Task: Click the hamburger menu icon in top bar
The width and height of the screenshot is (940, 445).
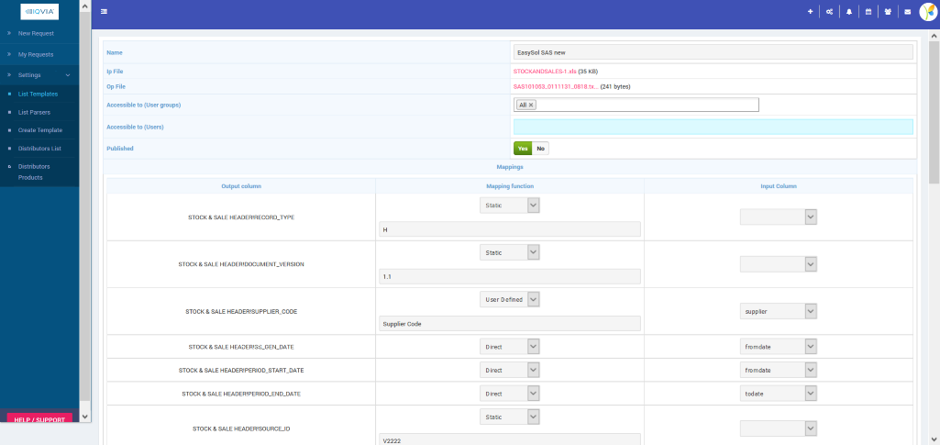Action: point(104,11)
